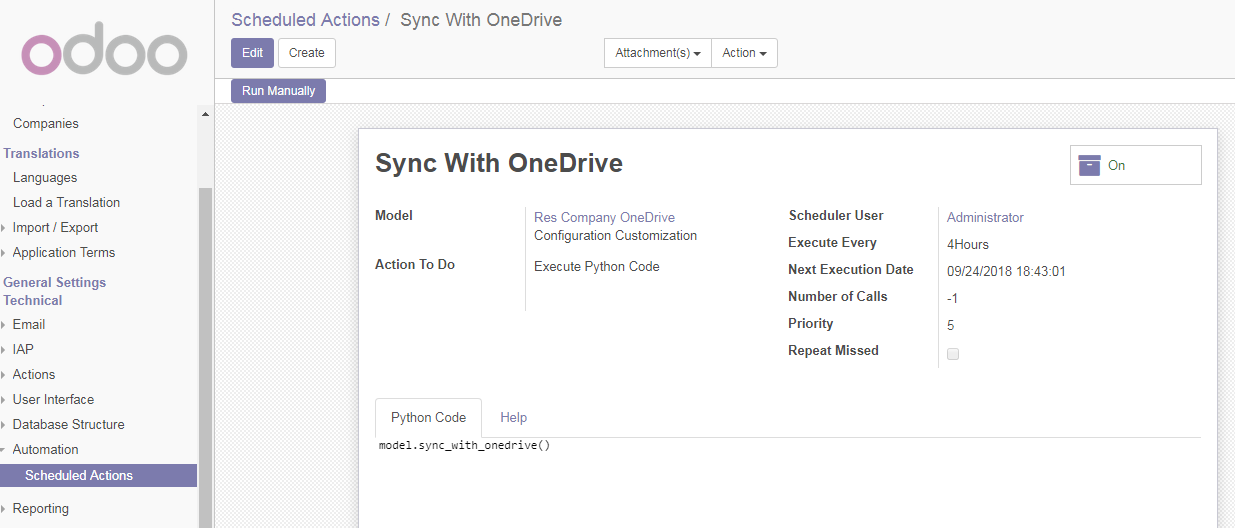The image size is (1235, 528).
Task: Toggle the On active status button
Action: (x=1135, y=166)
